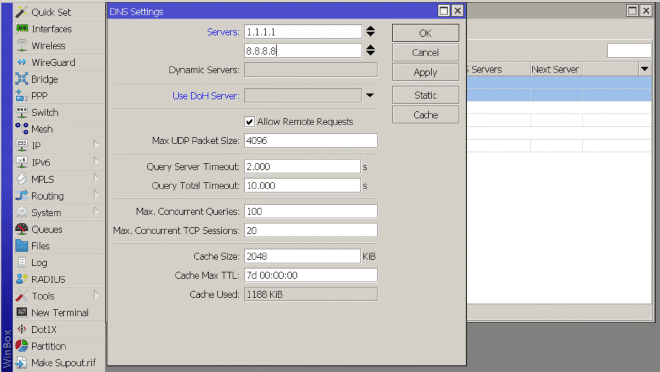Click the Files folder icon

coord(21,246)
